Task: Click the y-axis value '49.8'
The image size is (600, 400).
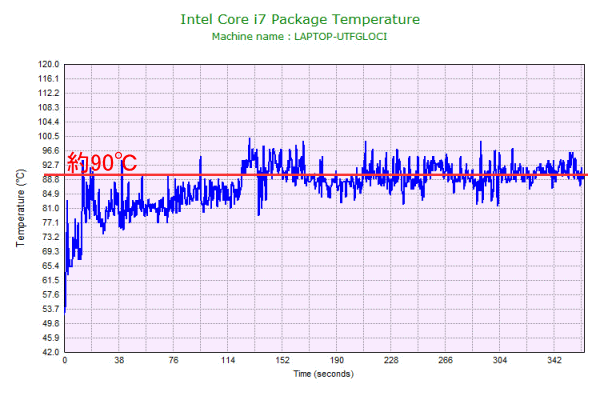Action: point(51,323)
